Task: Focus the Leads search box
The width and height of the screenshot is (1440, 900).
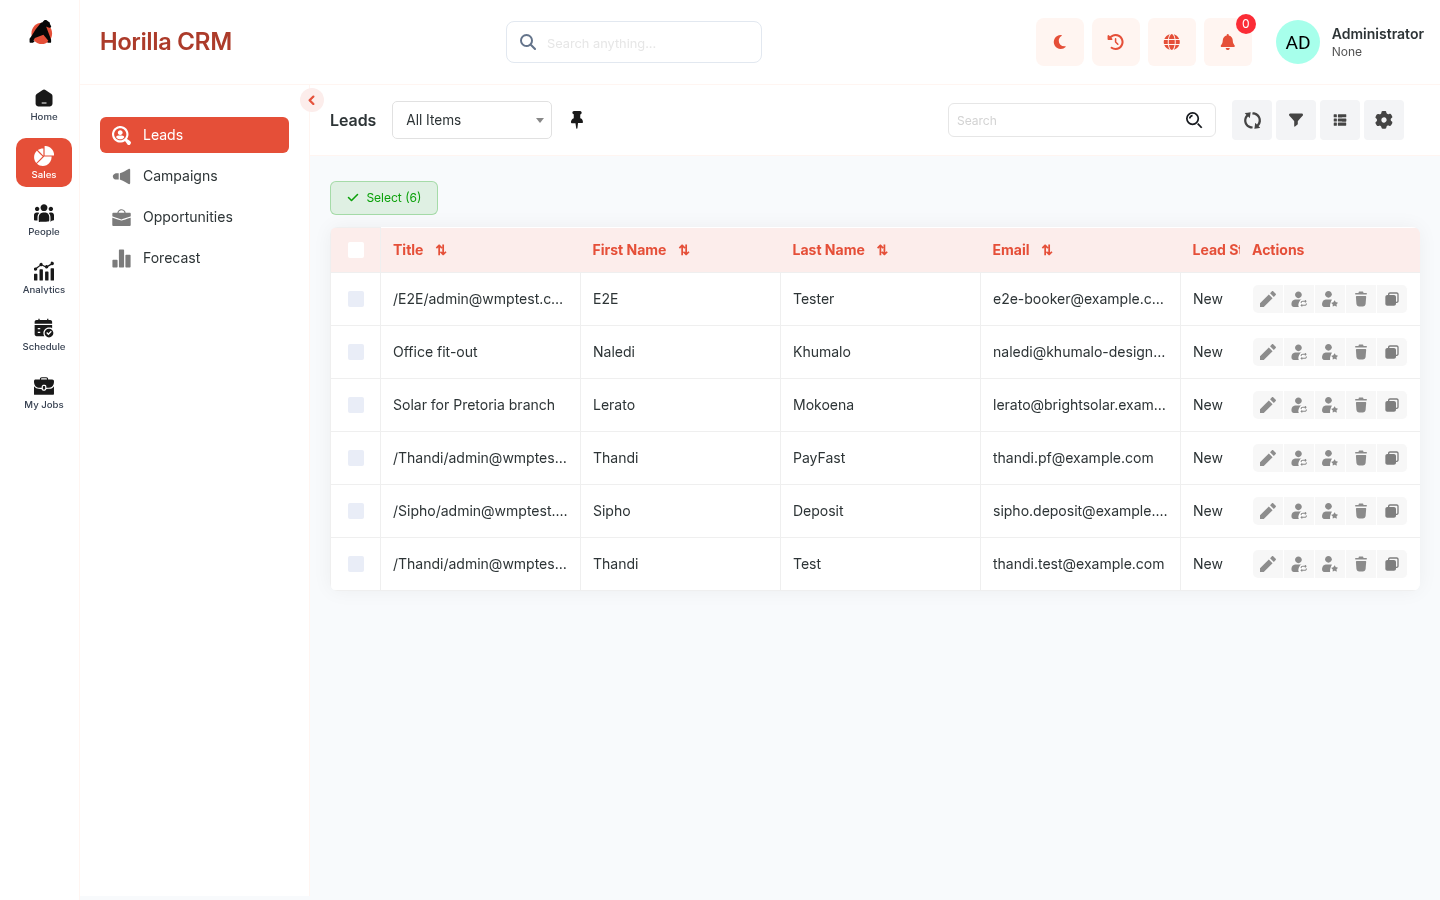Action: pos(1081,120)
